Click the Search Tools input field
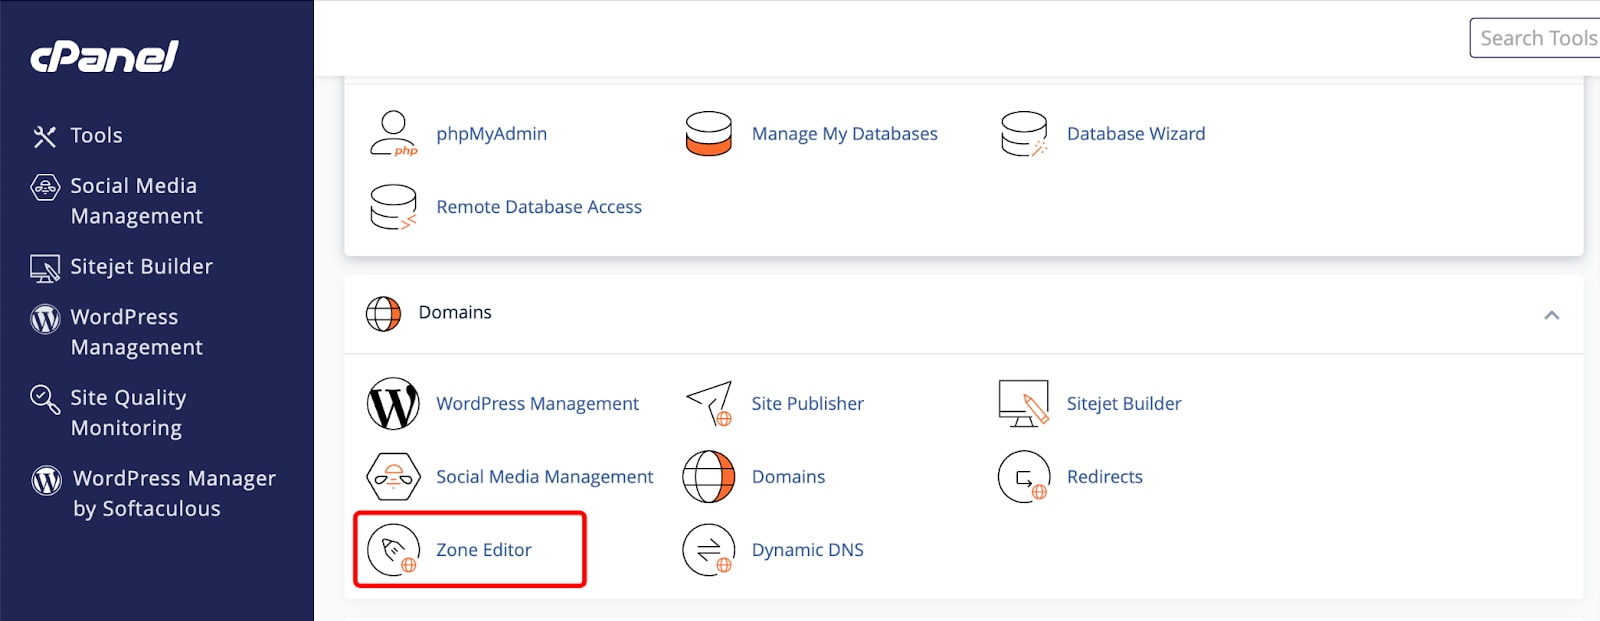1600x621 pixels. (x=1535, y=38)
